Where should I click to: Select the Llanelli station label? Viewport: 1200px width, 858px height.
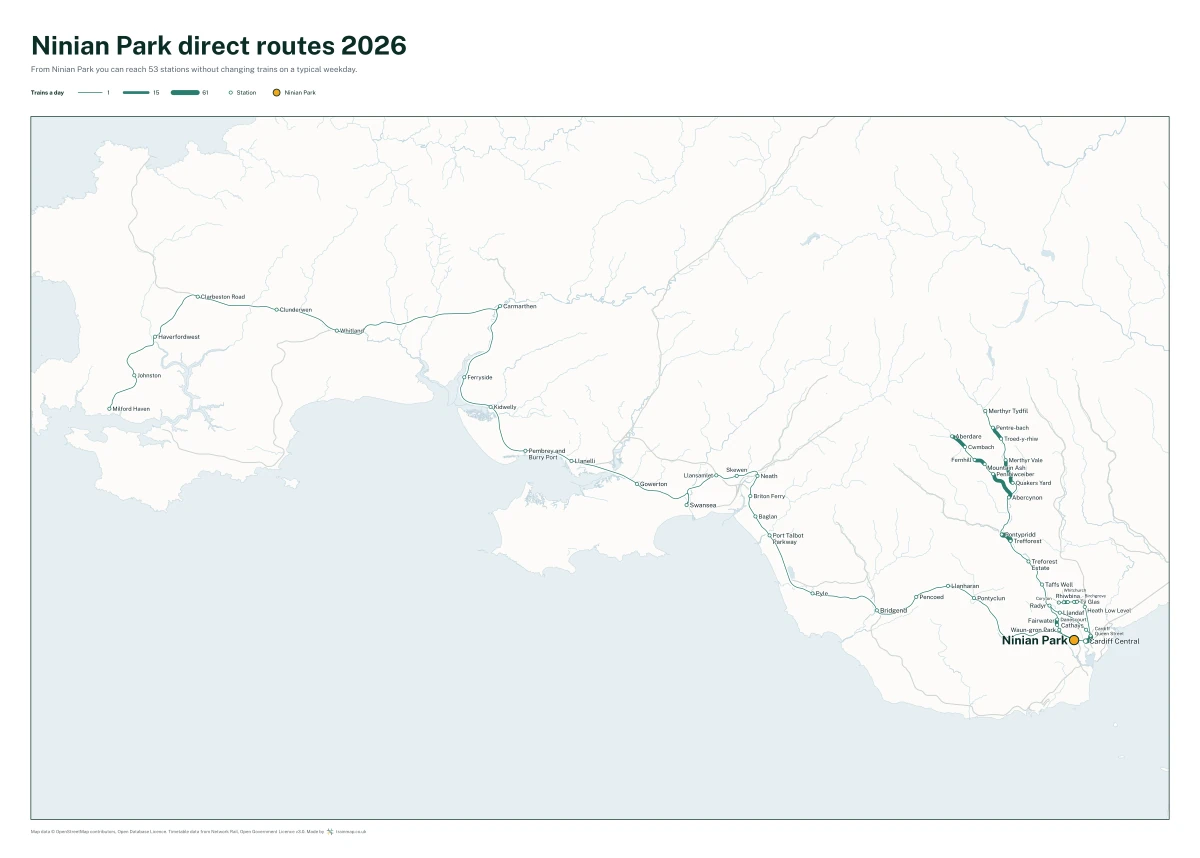(585, 461)
